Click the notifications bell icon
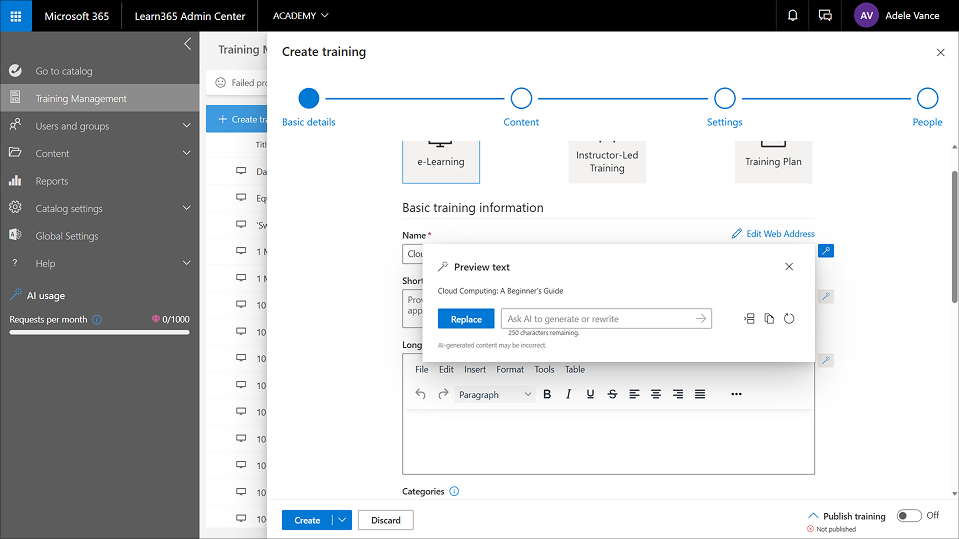Image resolution: width=959 pixels, height=539 pixels. (793, 16)
